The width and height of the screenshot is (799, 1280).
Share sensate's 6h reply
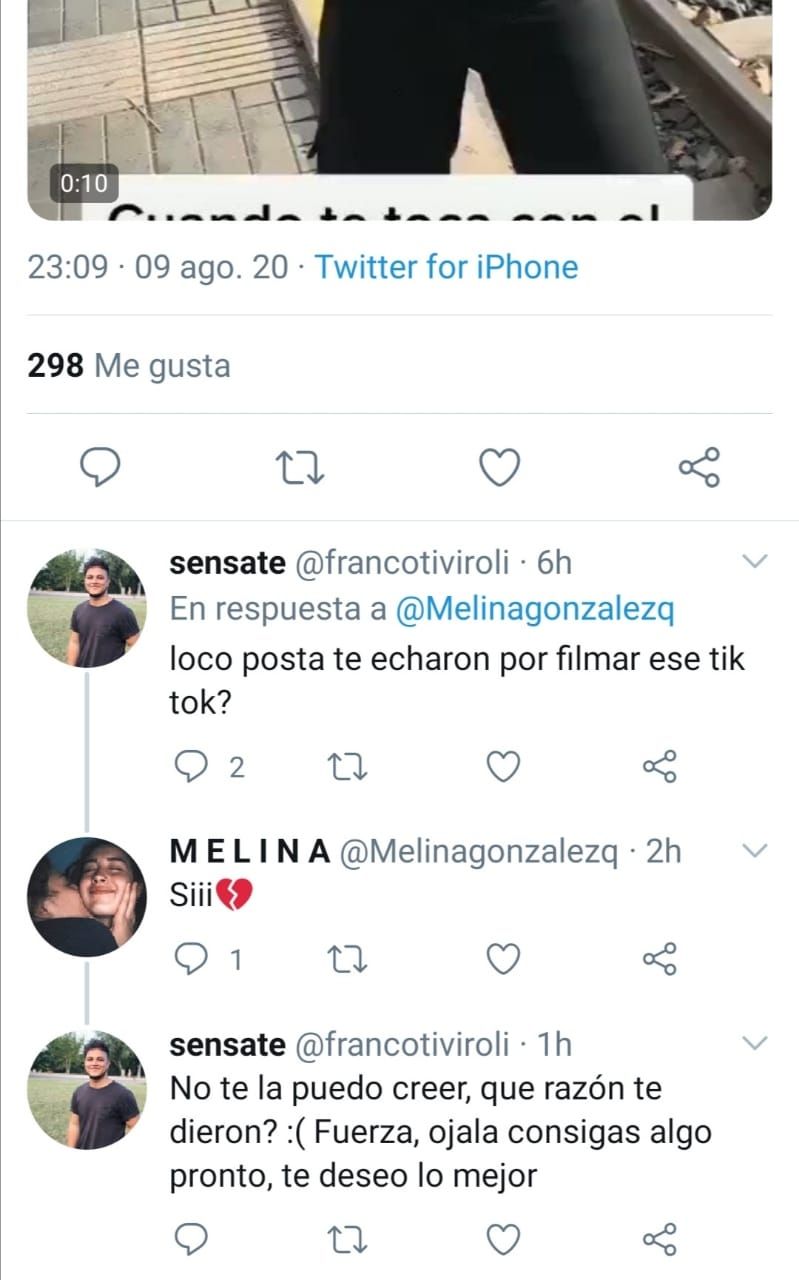[x=659, y=767]
